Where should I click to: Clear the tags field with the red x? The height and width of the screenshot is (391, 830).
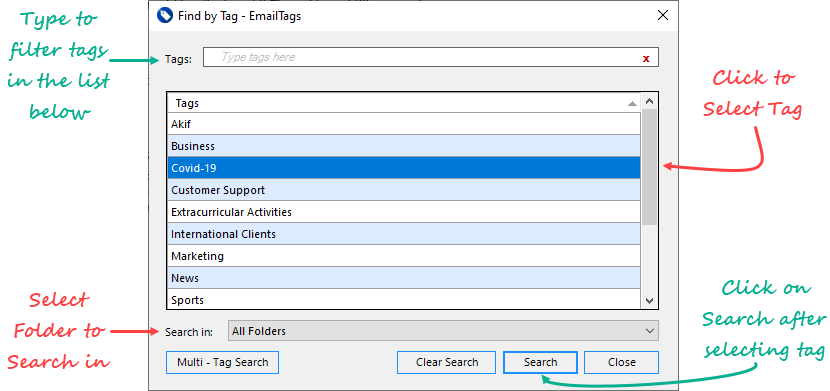coord(646,59)
